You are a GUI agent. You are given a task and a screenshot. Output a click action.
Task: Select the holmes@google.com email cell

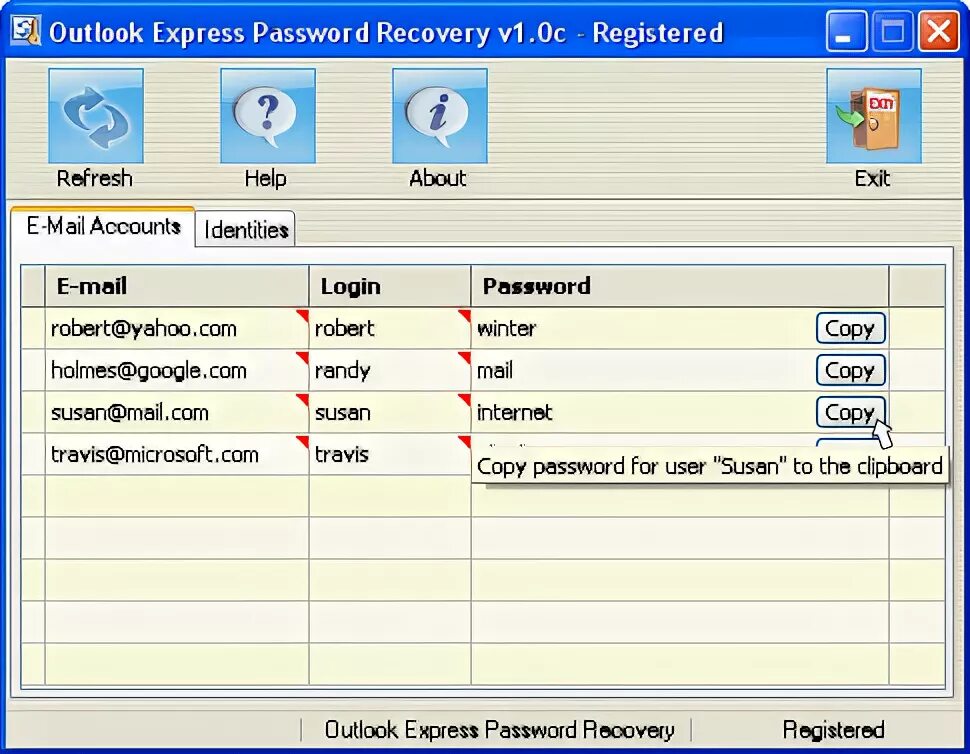tap(177, 371)
